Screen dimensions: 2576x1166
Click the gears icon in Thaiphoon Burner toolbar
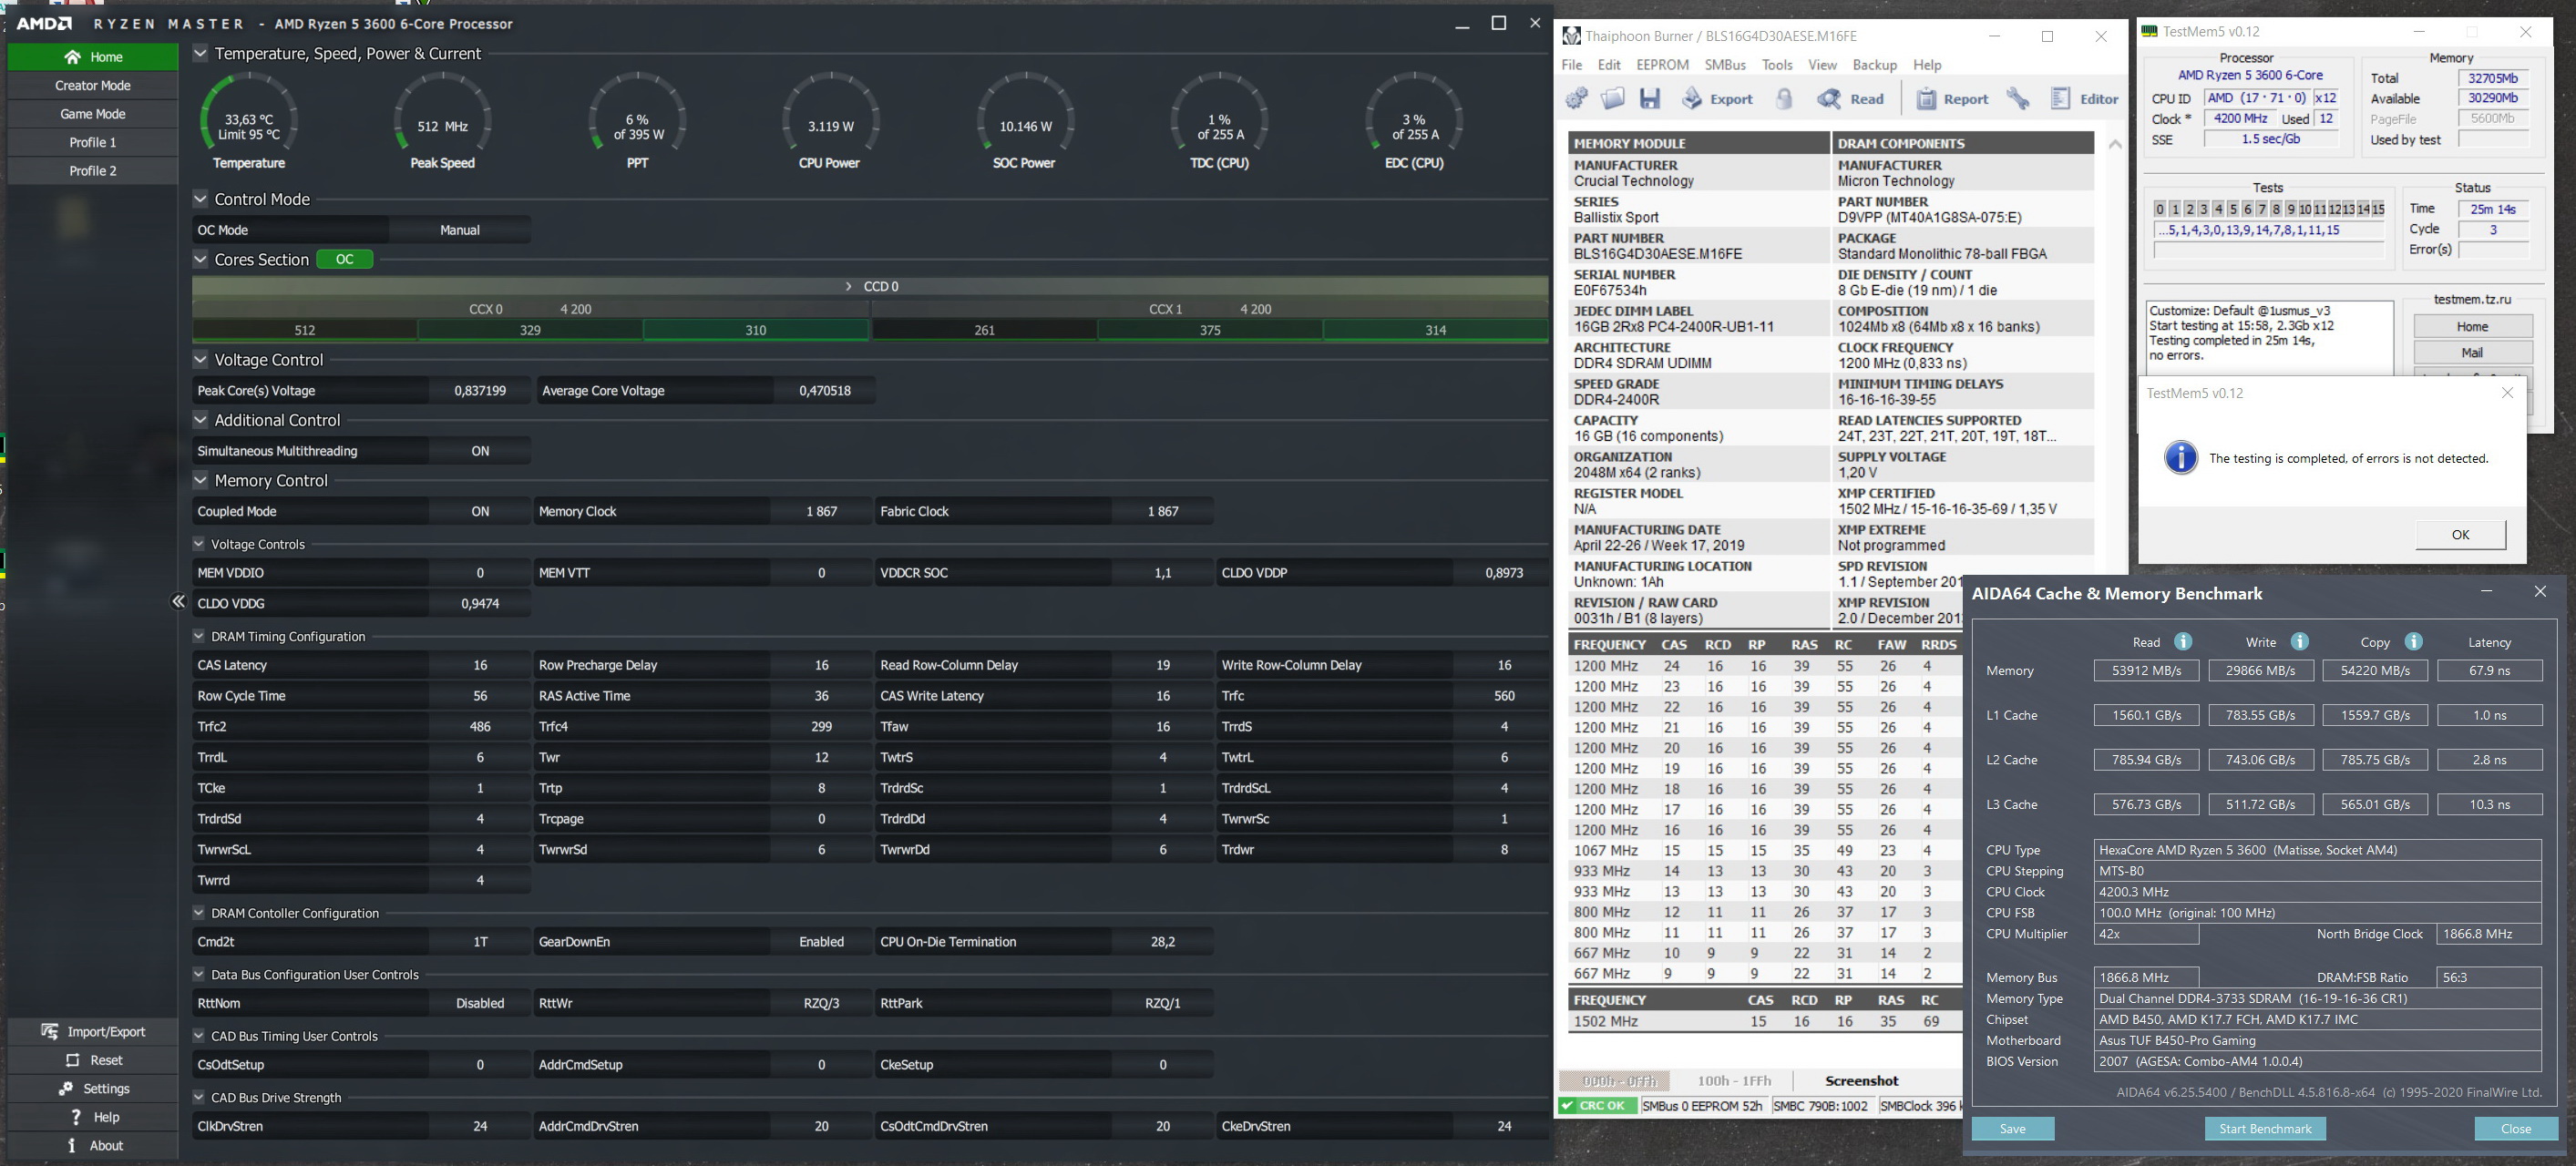tap(1577, 98)
